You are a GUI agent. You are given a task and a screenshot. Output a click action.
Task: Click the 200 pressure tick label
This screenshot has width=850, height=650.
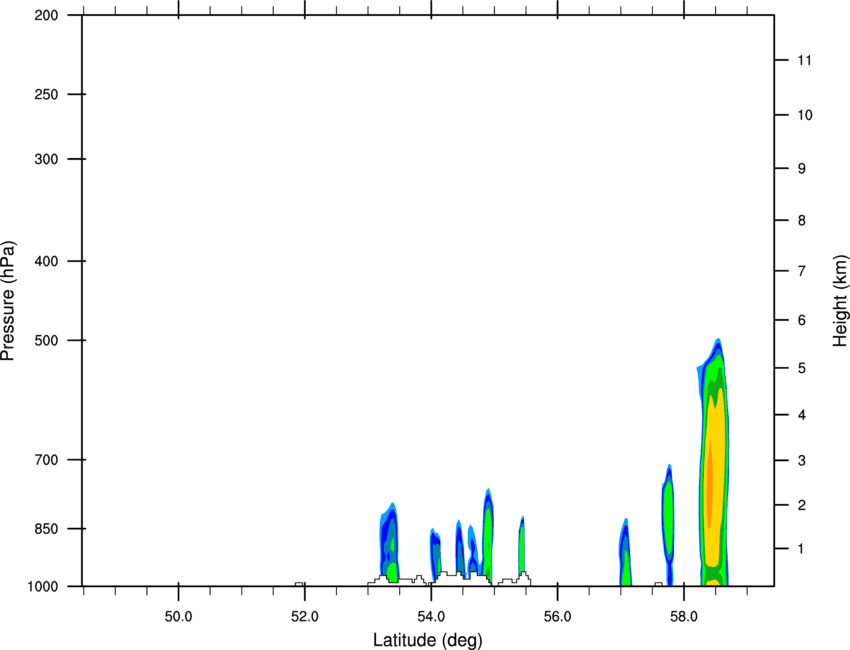point(46,15)
